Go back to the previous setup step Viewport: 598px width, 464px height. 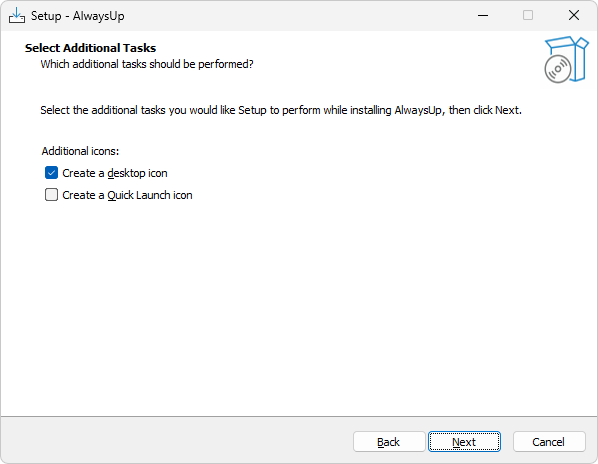[389, 442]
